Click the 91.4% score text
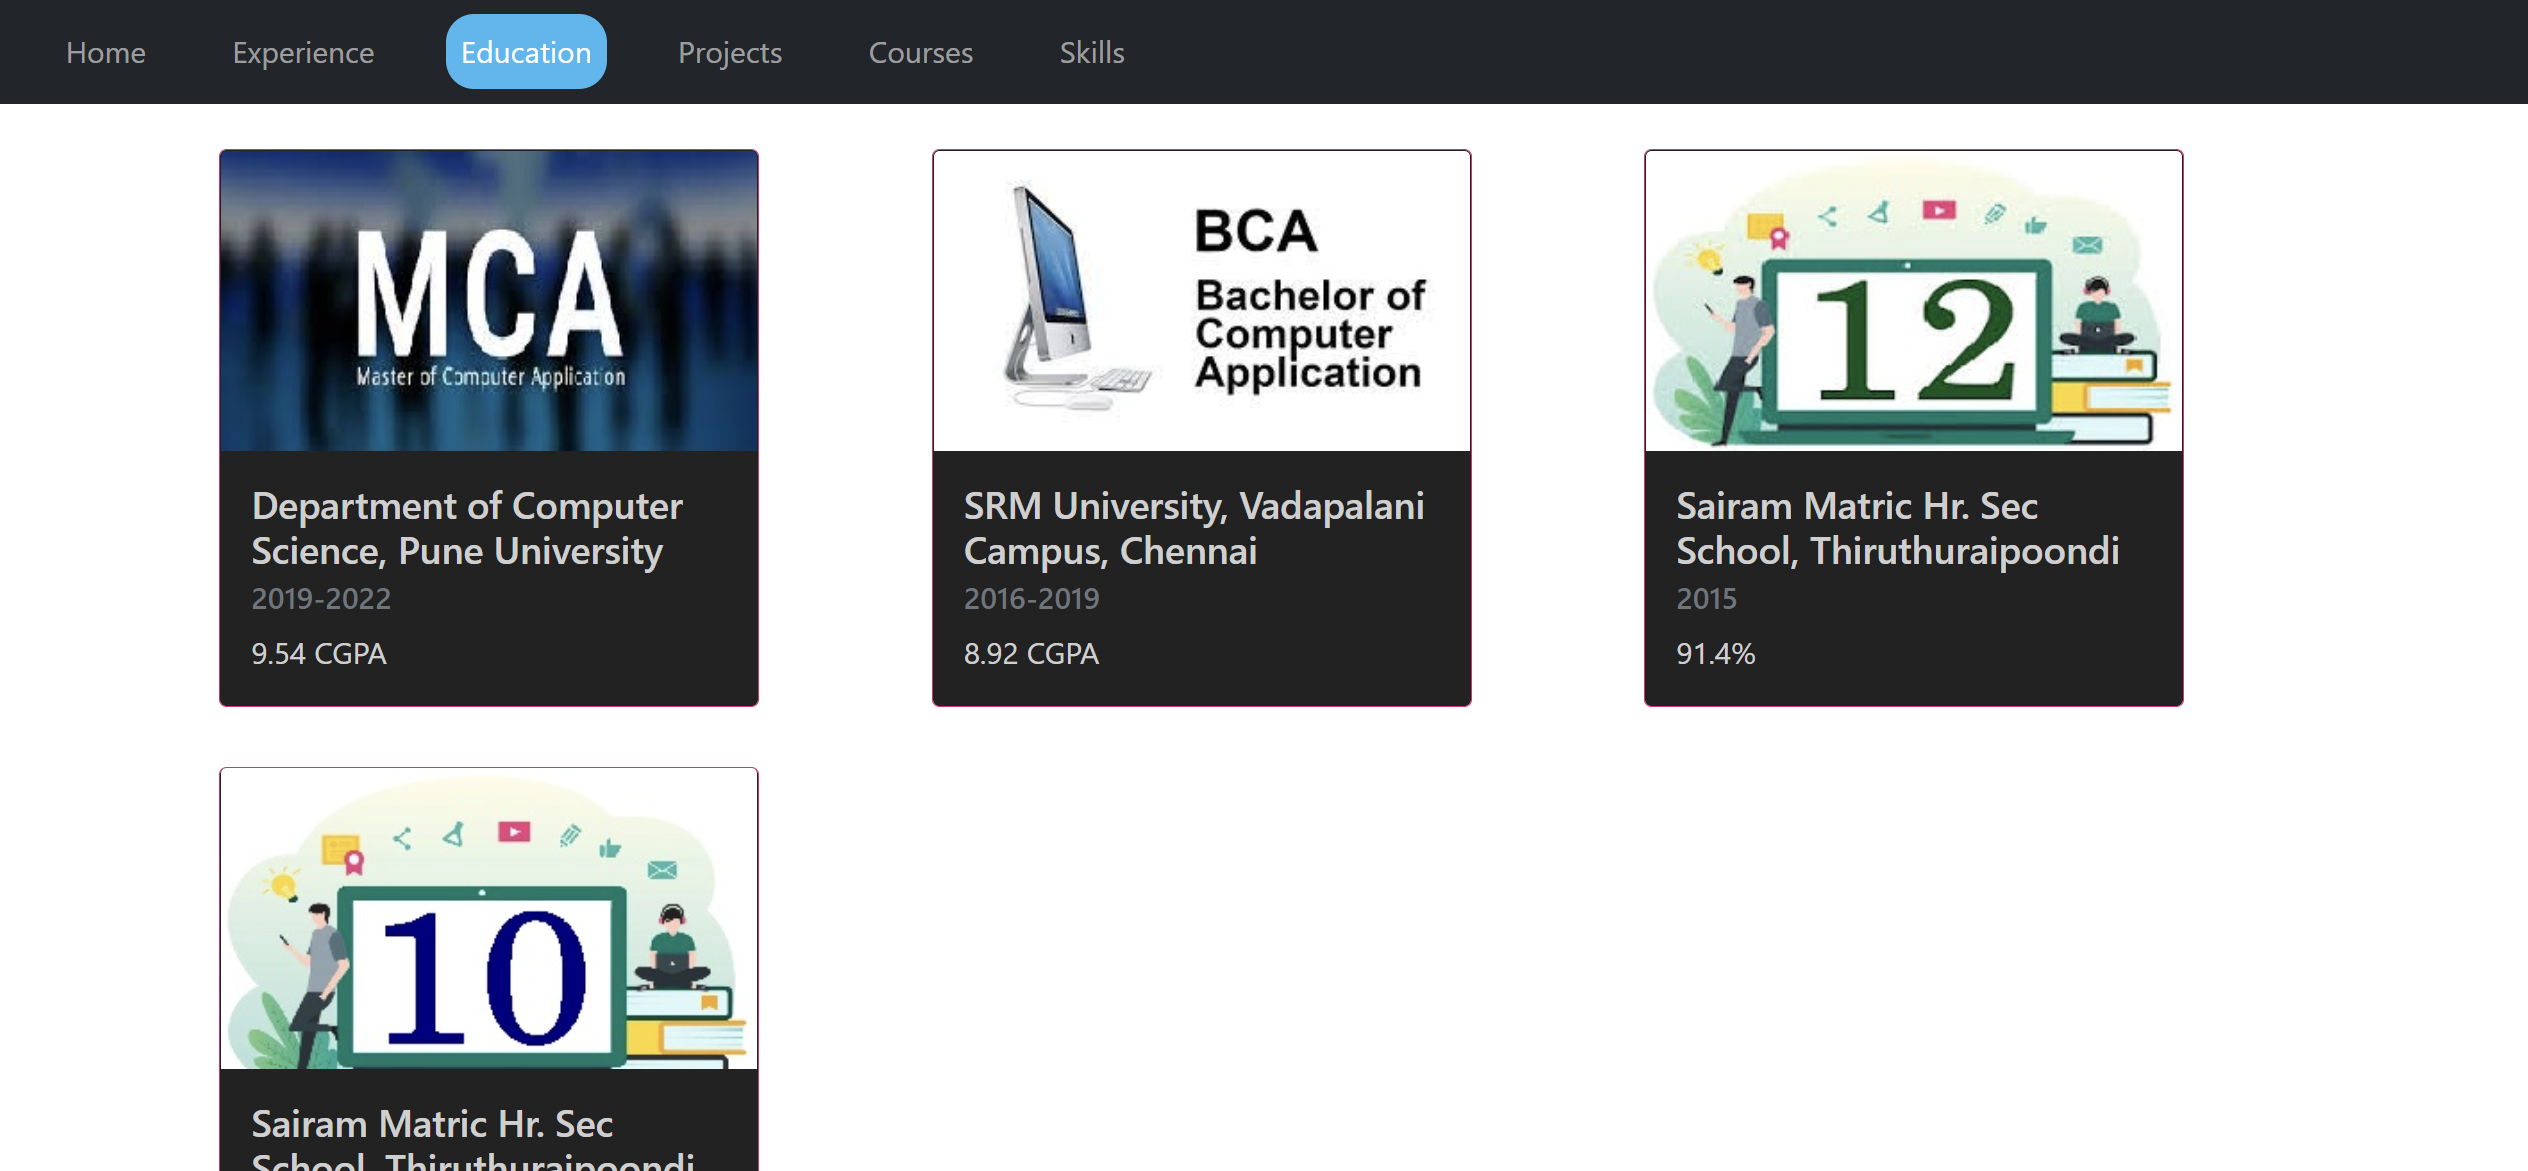The image size is (2528, 1171). tap(1715, 653)
